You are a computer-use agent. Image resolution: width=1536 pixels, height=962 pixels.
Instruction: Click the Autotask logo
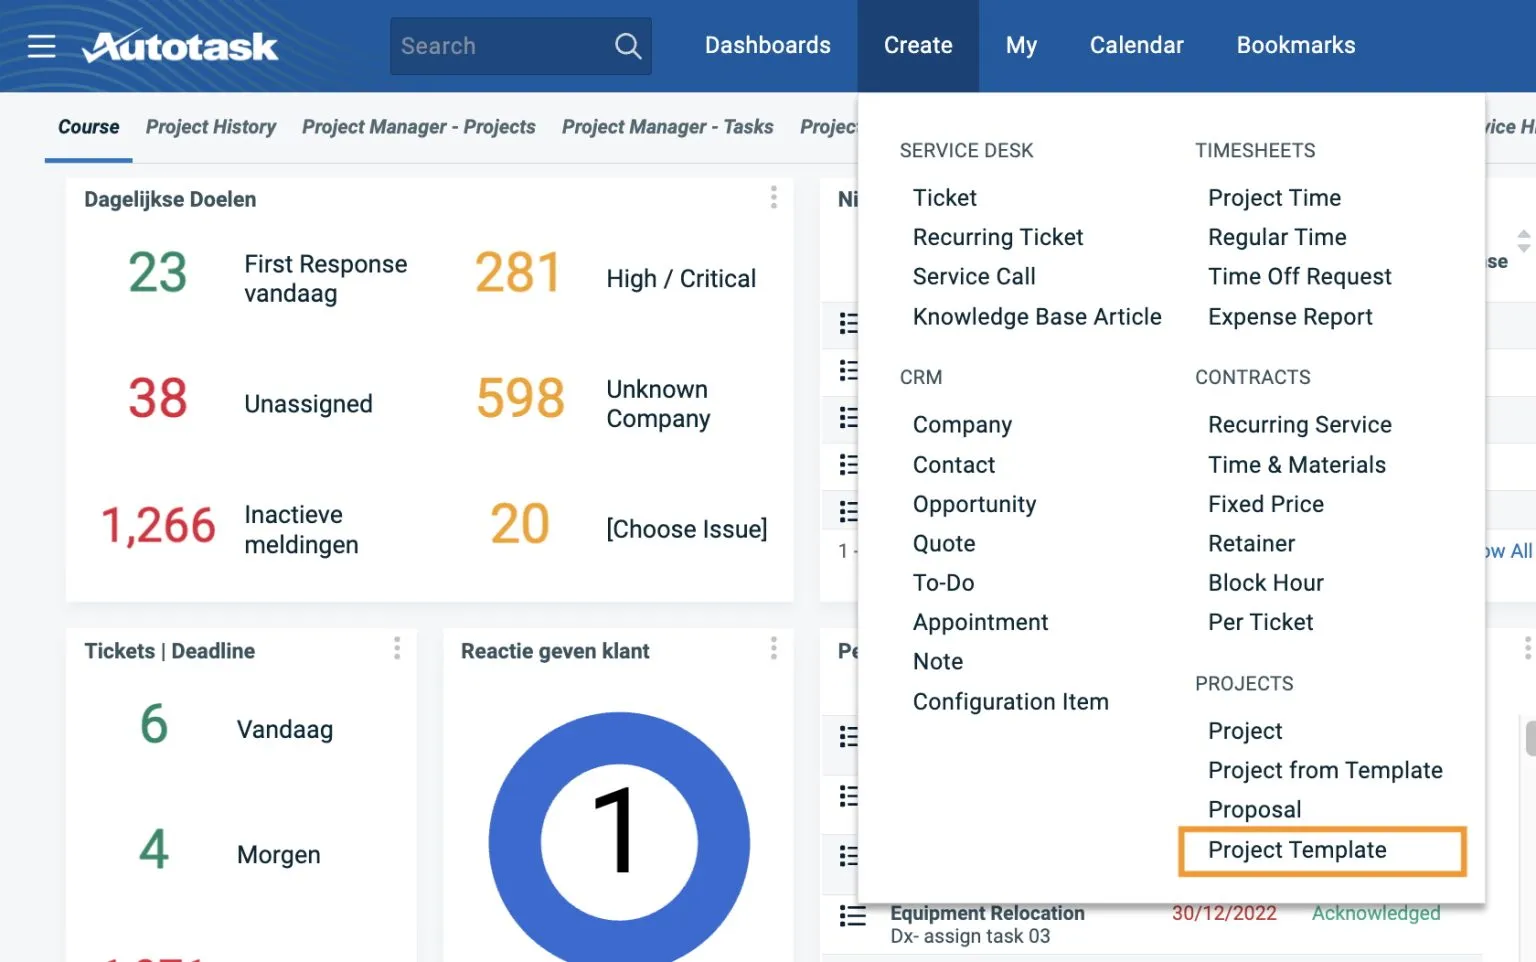pos(180,45)
